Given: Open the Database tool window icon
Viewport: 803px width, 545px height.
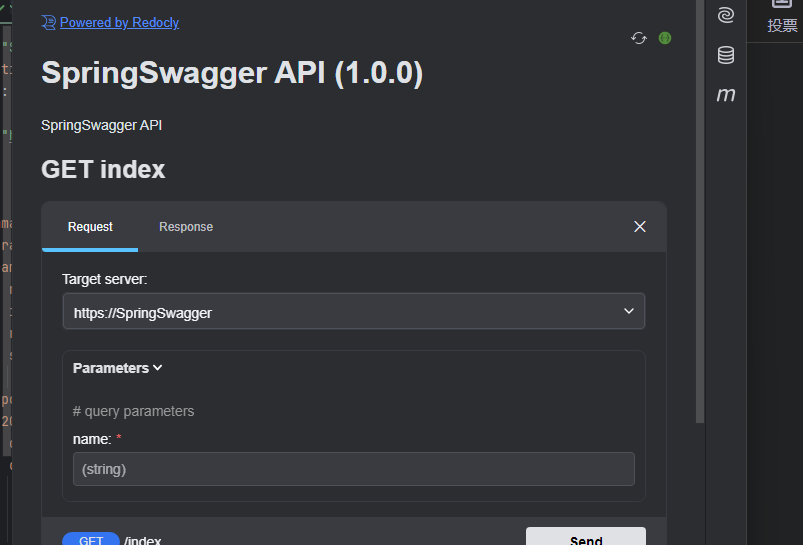Looking at the screenshot, I should pyautogui.click(x=726, y=55).
